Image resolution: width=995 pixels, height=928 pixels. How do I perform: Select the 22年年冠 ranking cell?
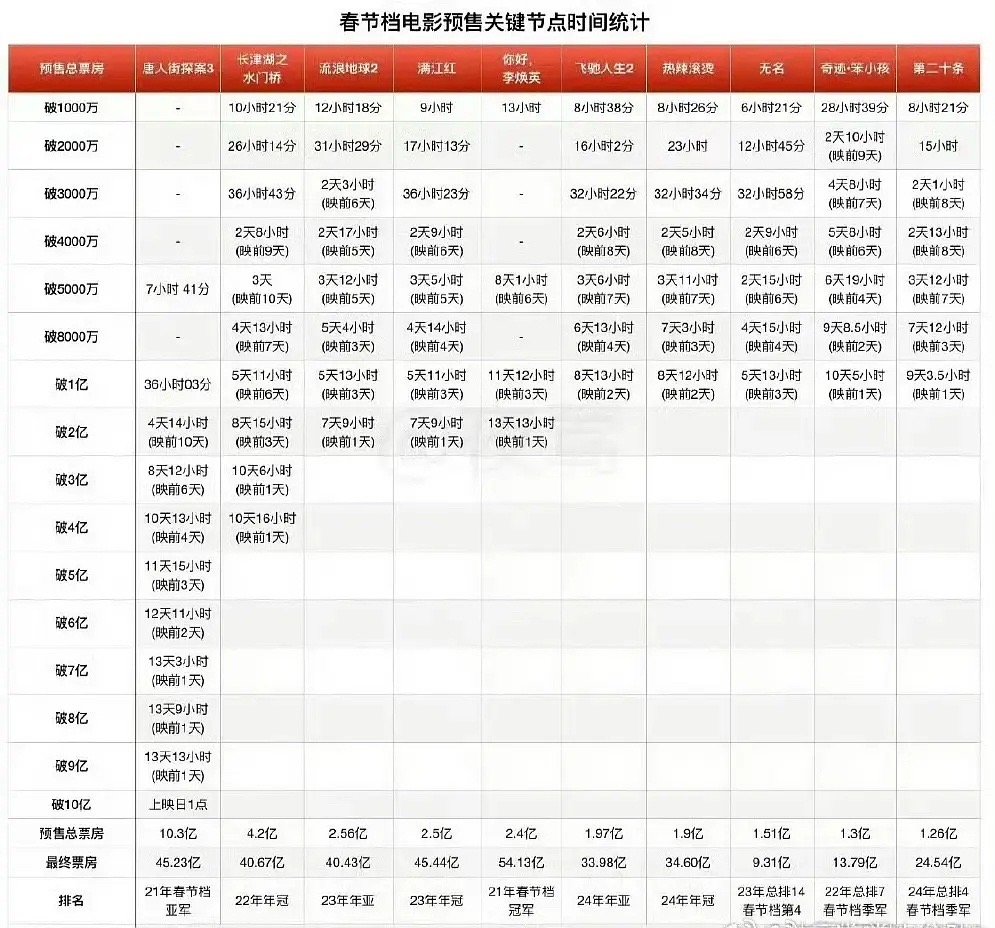(262, 900)
